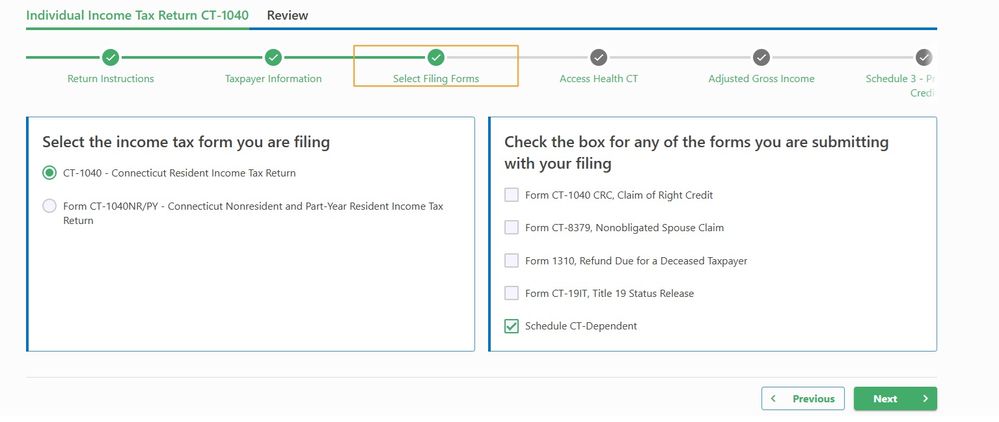Select Form CT-1040NR/PY nonresident radio option
This screenshot has height=422, width=999.
50,206
